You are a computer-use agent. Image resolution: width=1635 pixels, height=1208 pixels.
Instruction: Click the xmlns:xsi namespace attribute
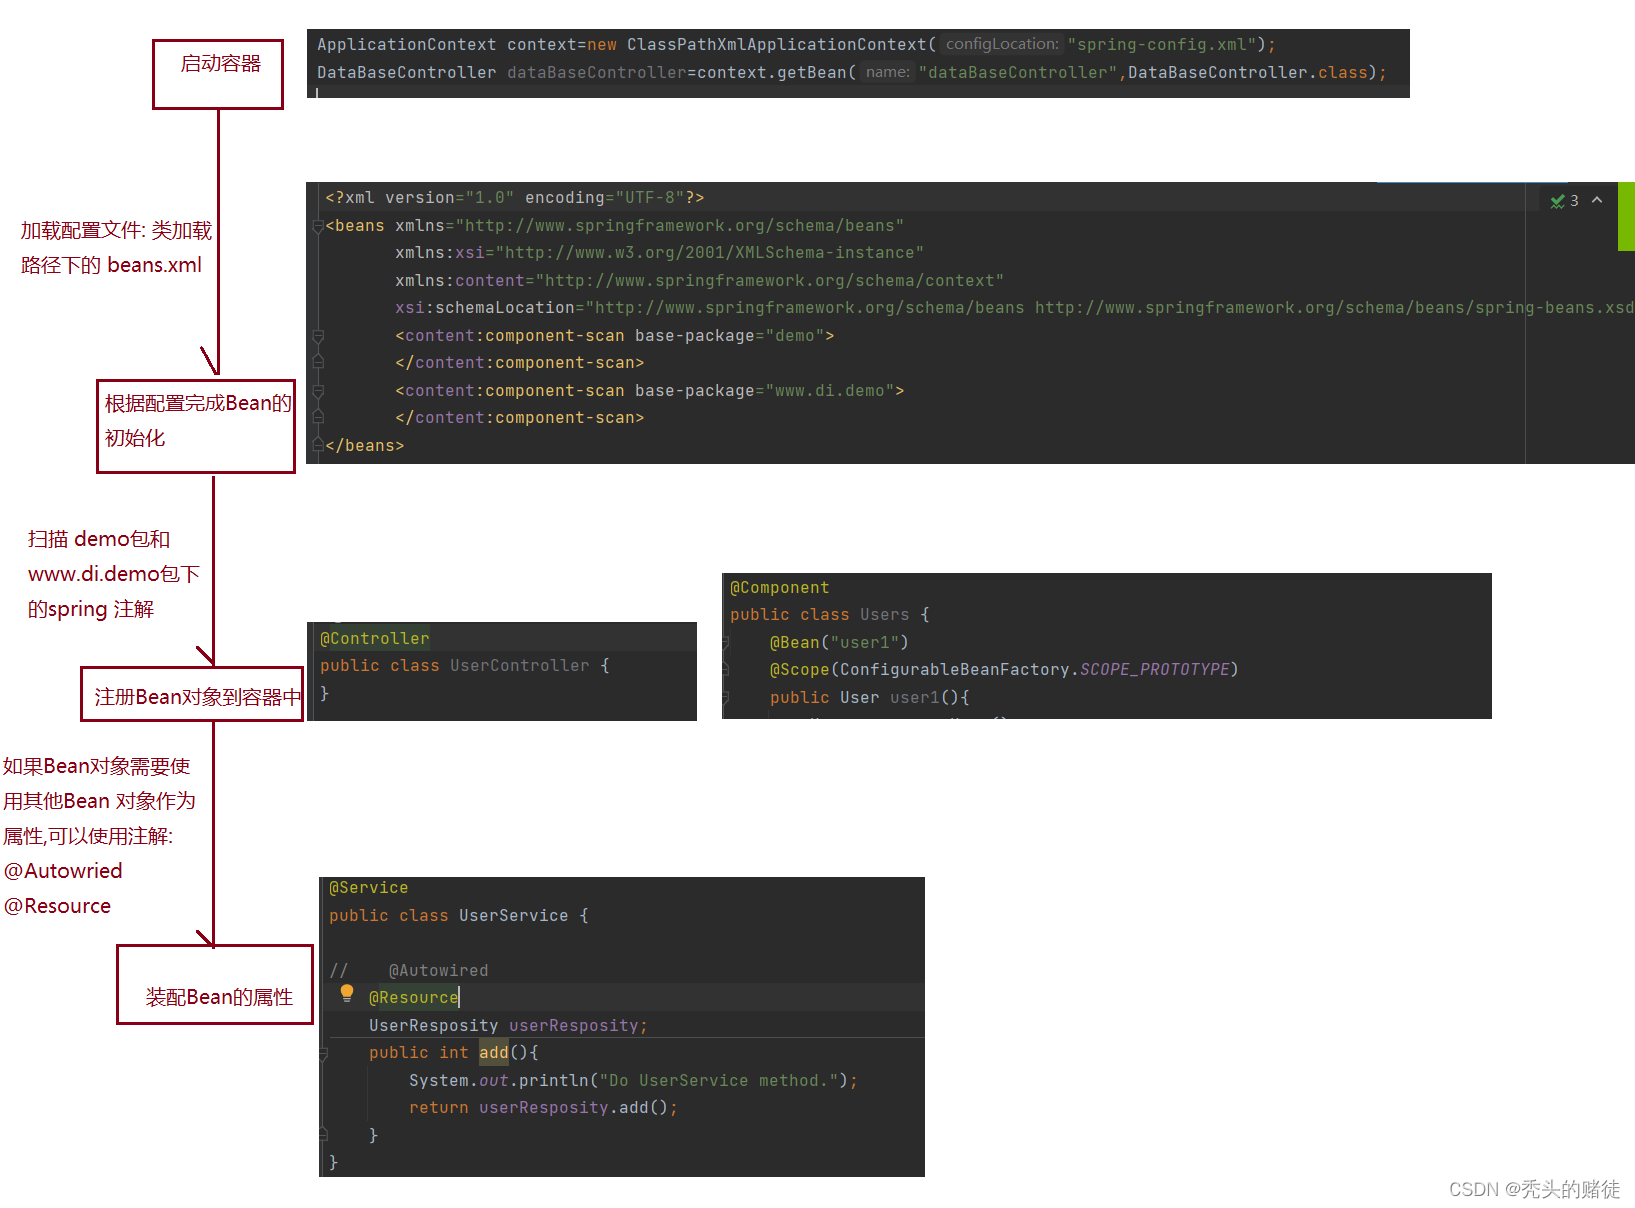pos(659,253)
